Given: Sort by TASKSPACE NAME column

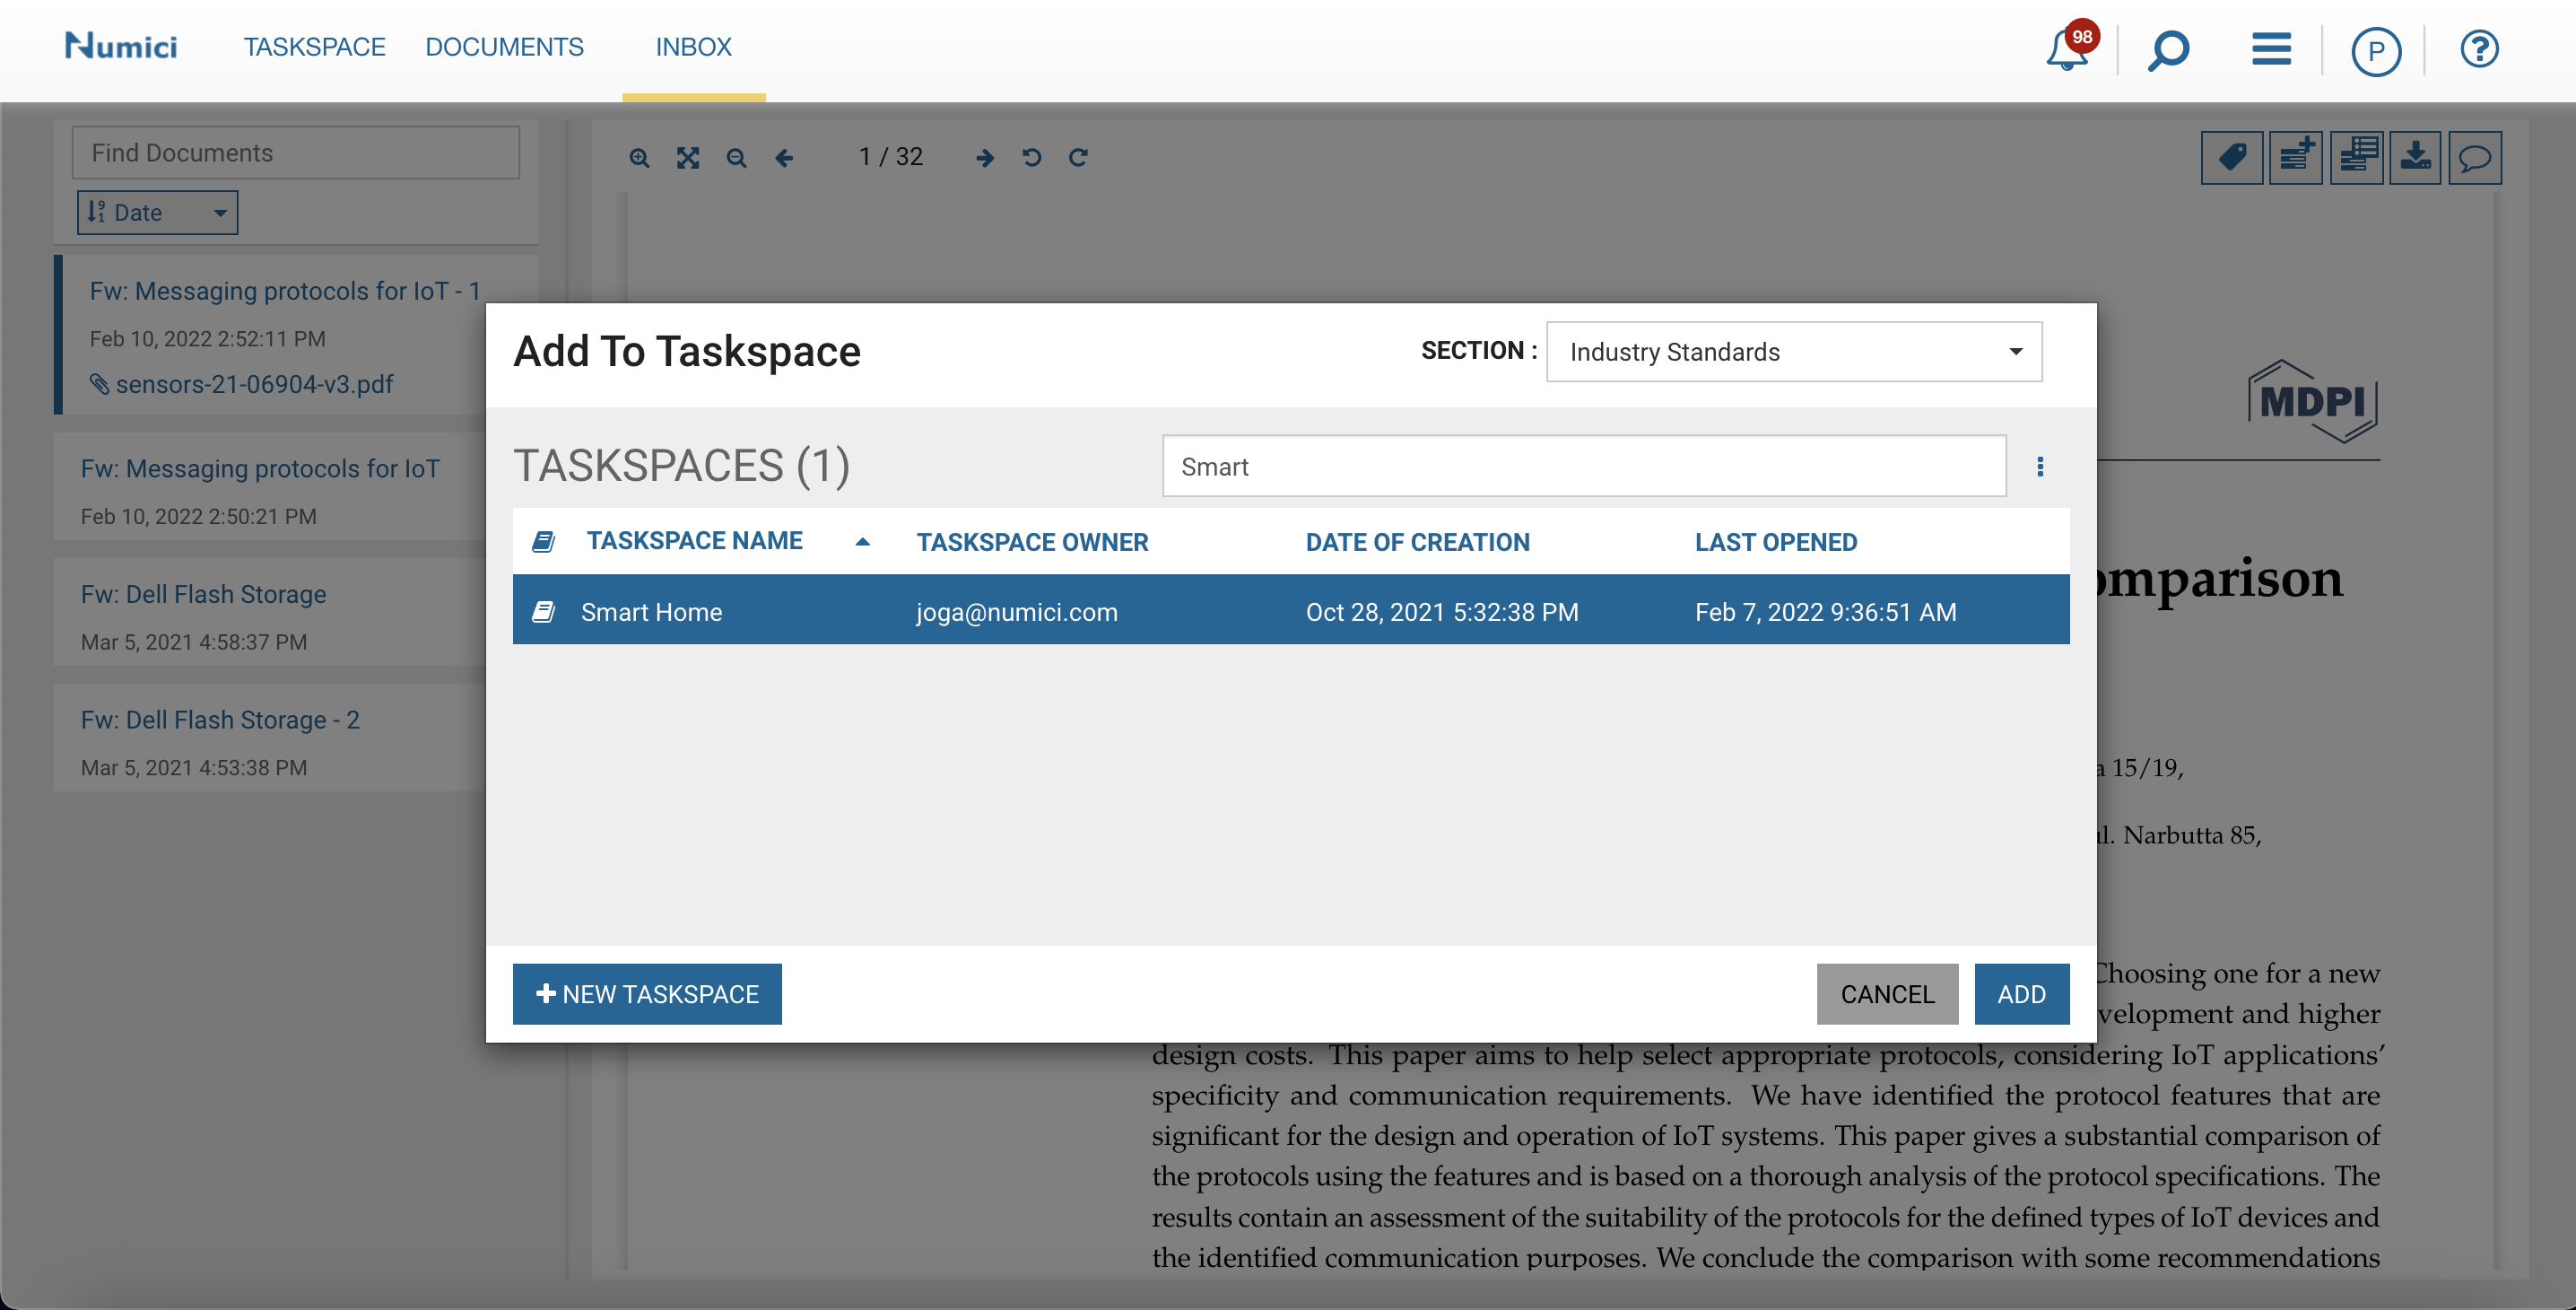Looking at the screenshot, I should click(x=695, y=541).
